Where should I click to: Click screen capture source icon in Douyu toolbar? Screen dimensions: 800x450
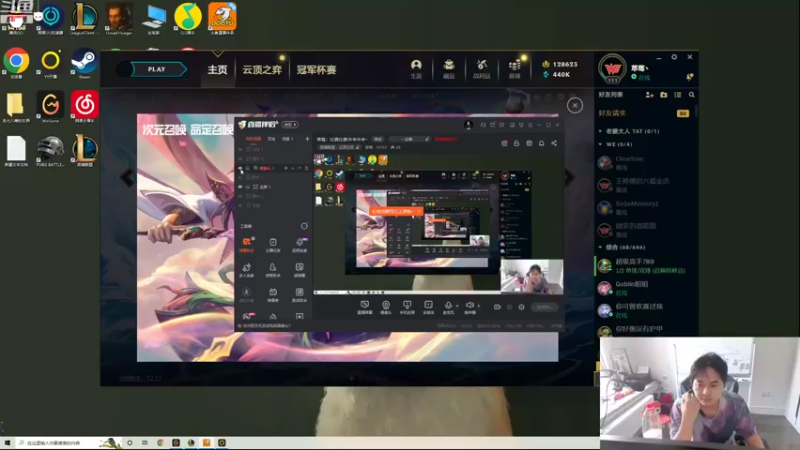click(x=364, y=307)
